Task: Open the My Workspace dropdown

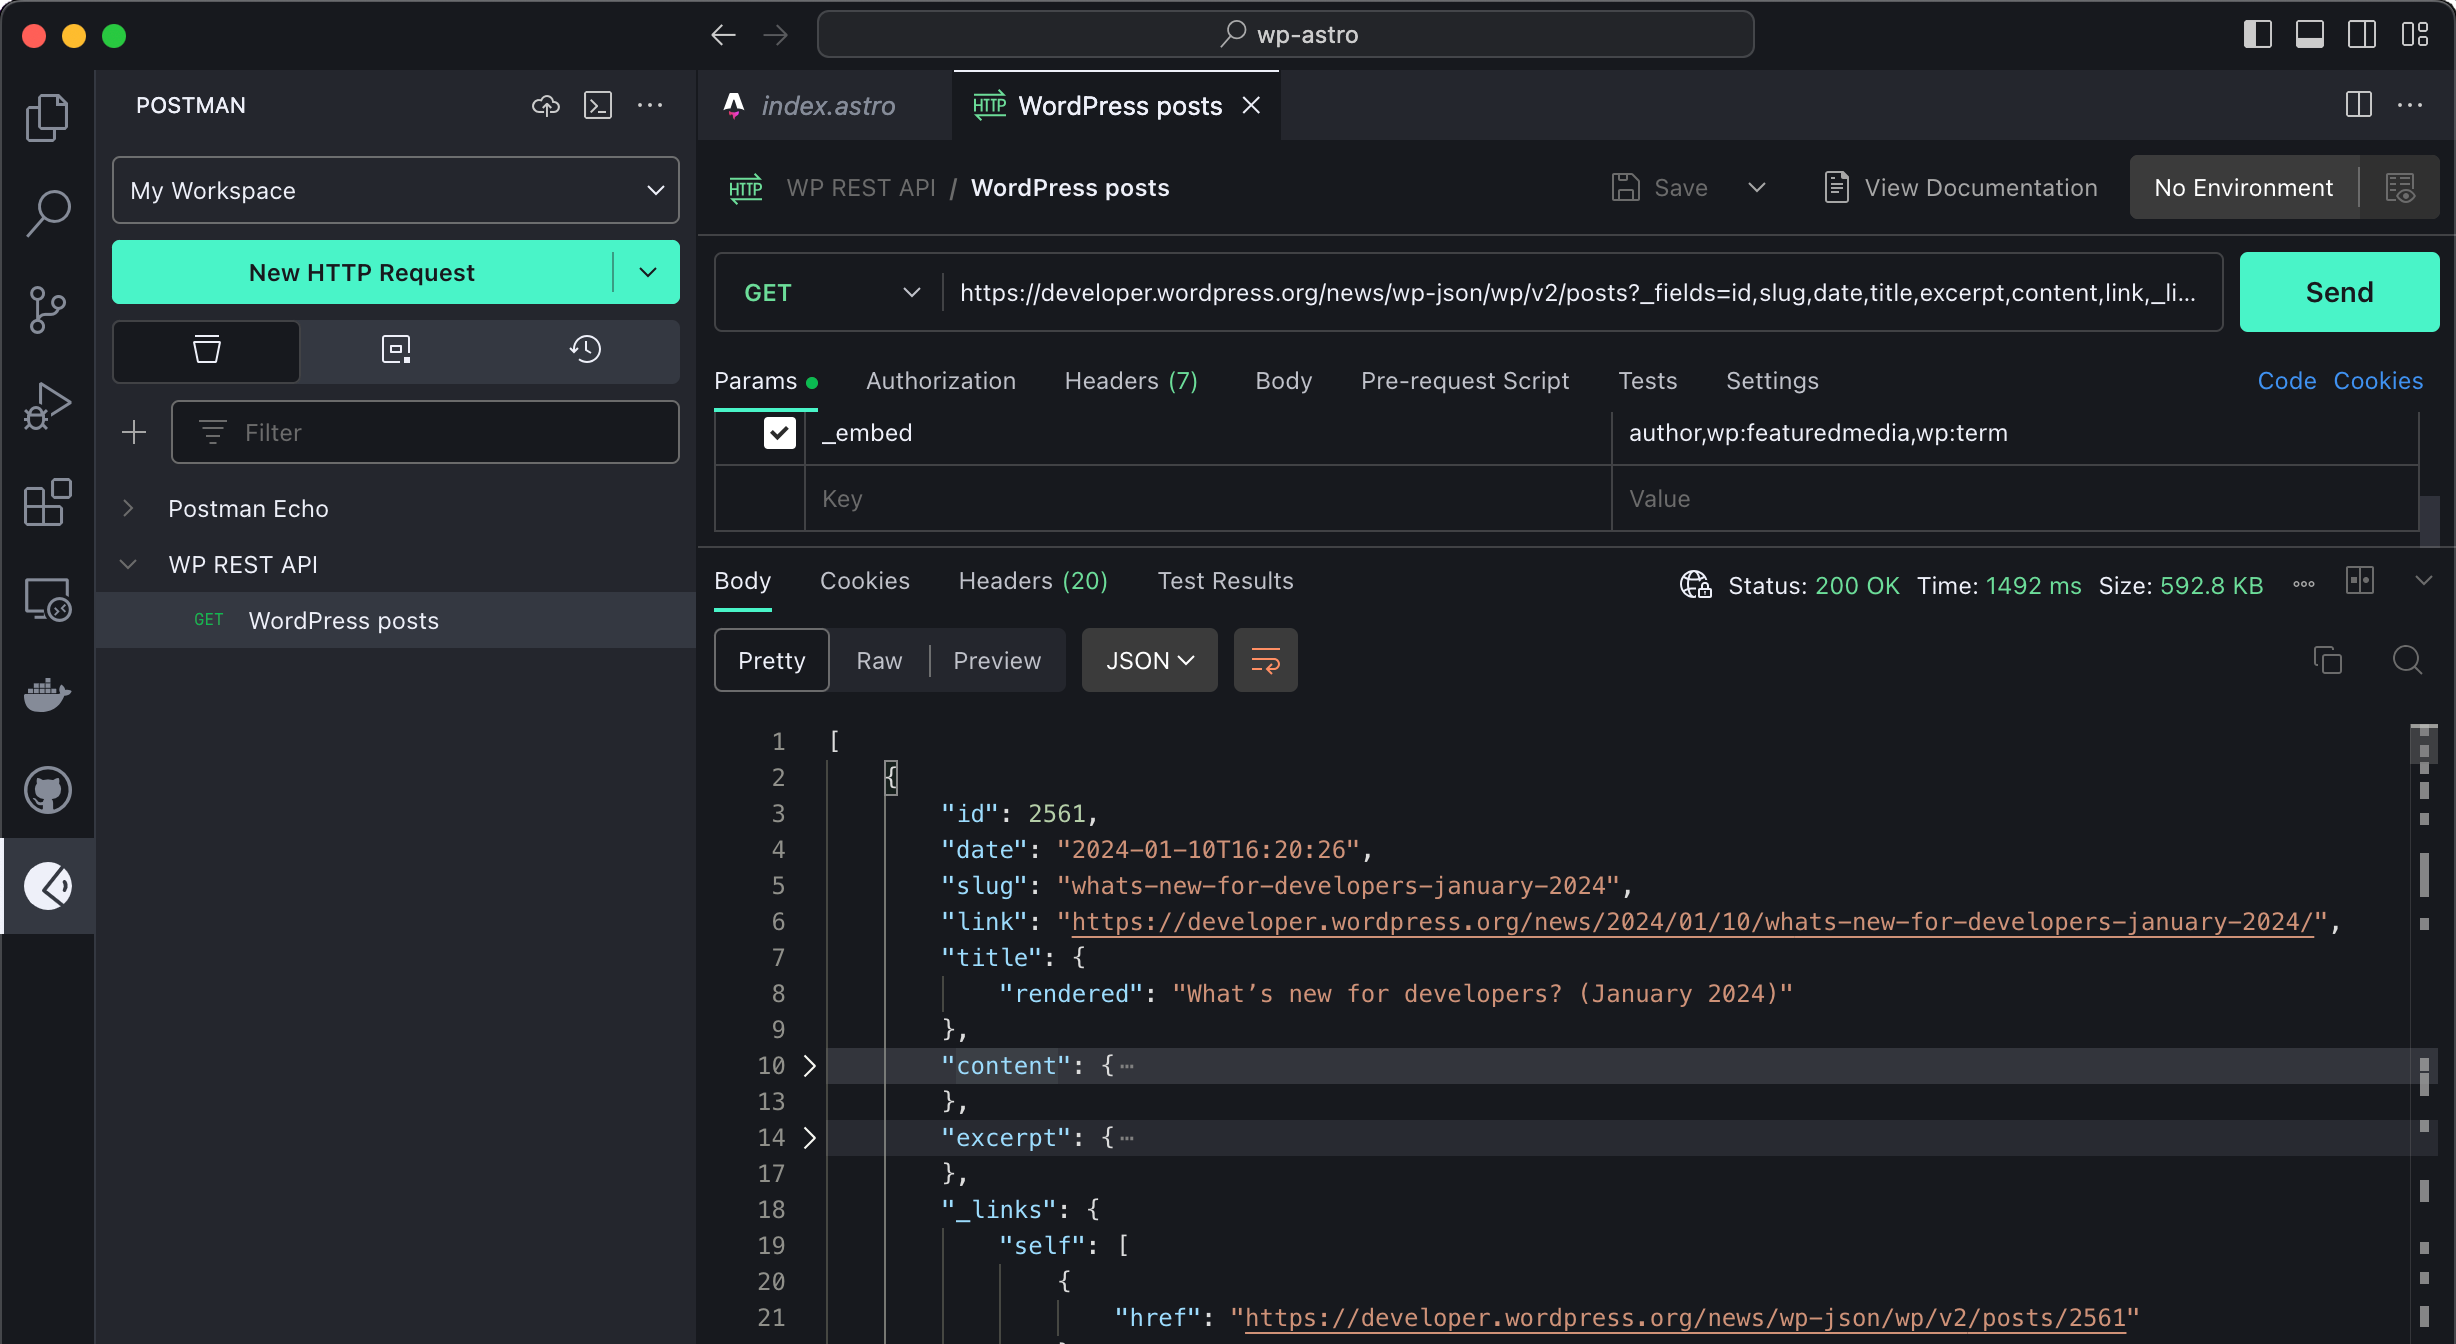Action: pos(396,190)
